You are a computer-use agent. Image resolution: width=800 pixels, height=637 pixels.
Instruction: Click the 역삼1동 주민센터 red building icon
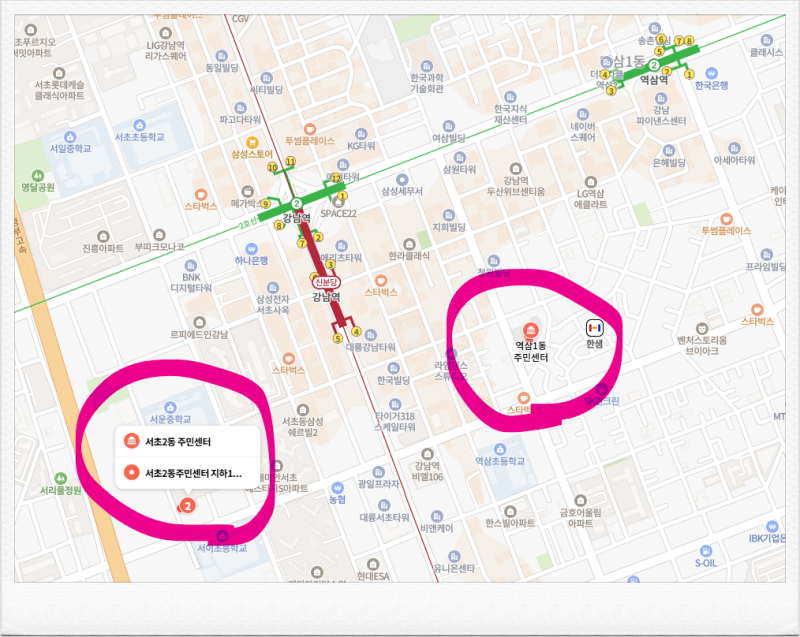531,330
